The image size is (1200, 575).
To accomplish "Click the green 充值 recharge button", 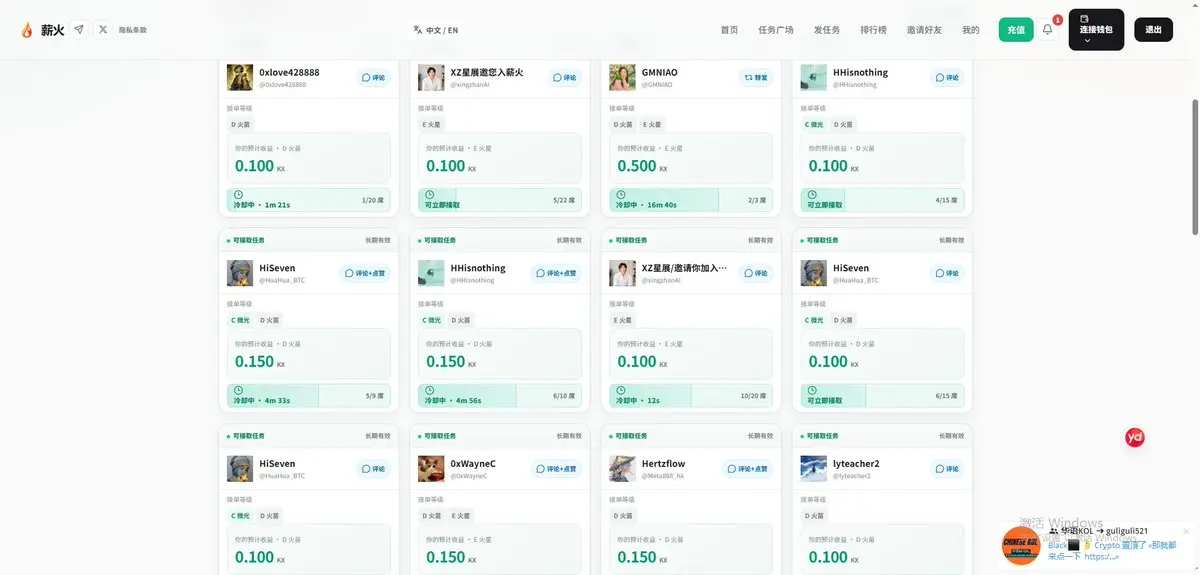I will pos(1016,30).
